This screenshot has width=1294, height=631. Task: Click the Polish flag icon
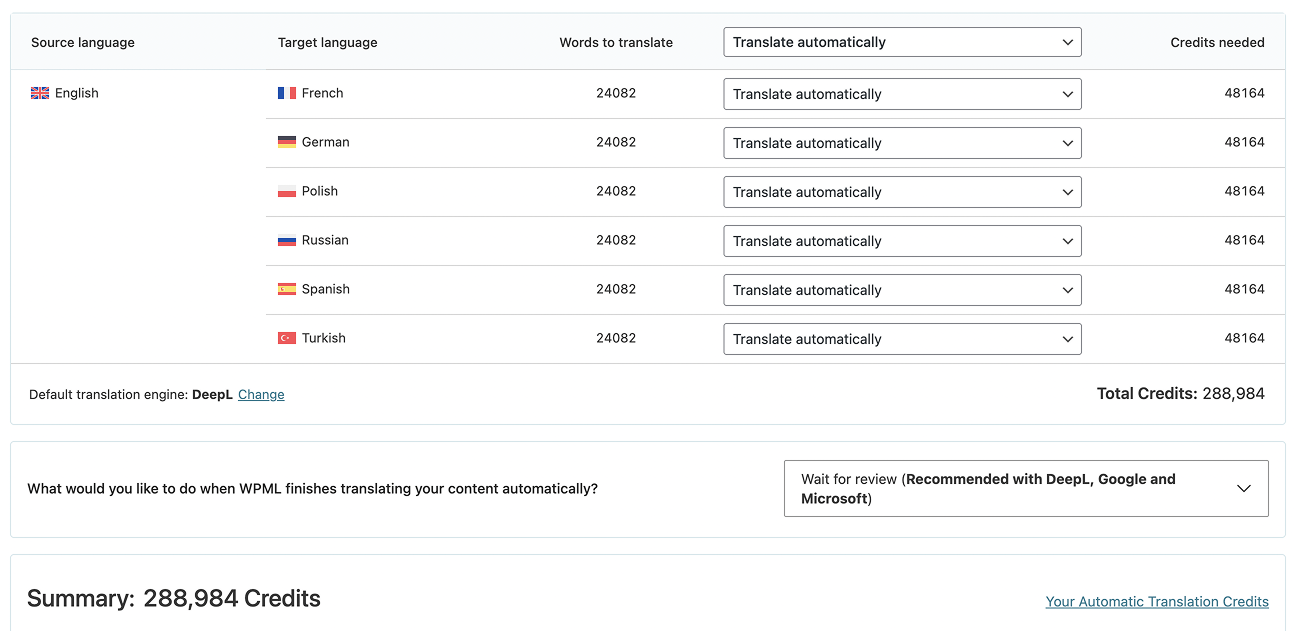coord(287,191)
